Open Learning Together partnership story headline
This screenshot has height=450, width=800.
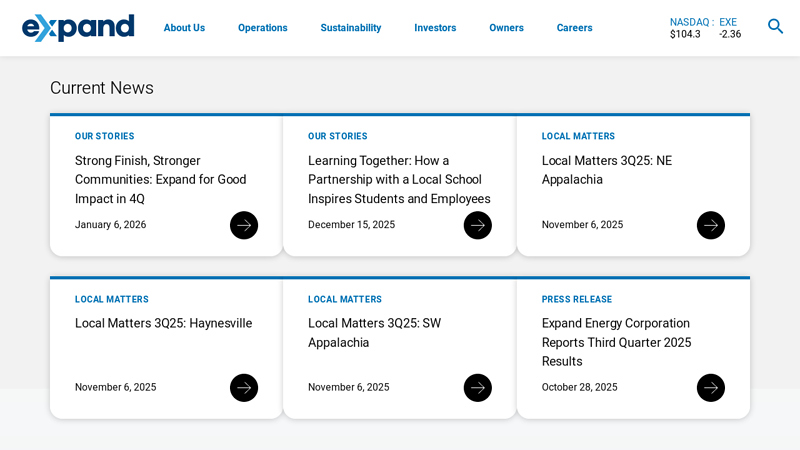click(399, 179)
